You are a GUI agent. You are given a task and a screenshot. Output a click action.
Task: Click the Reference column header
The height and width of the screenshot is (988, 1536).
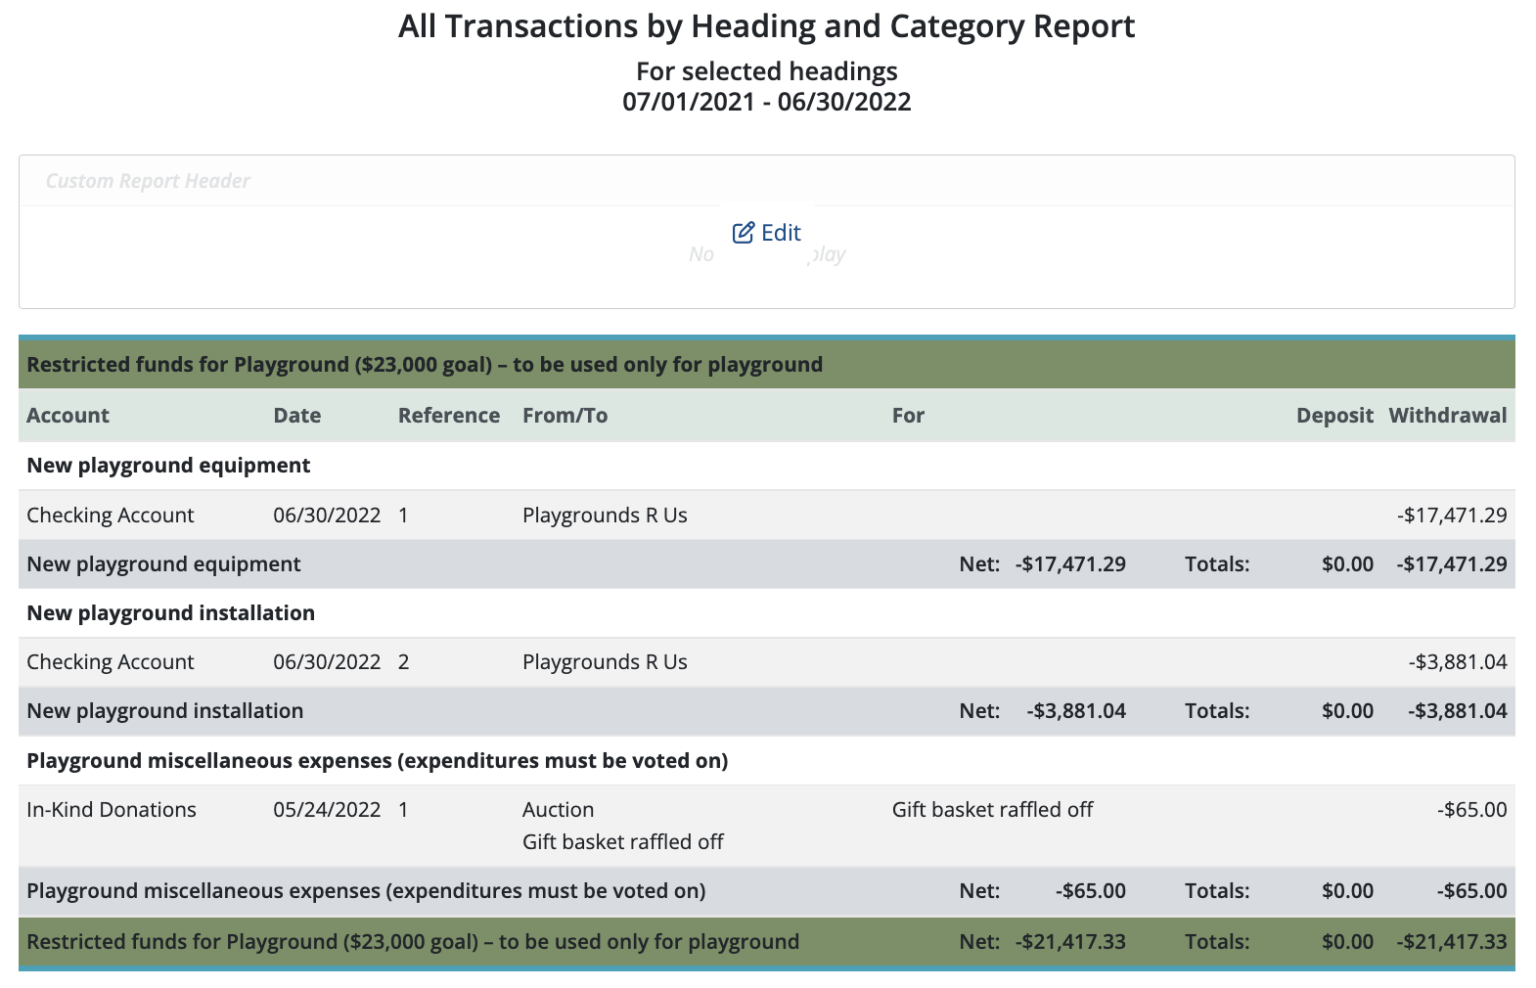coord(448,415)
